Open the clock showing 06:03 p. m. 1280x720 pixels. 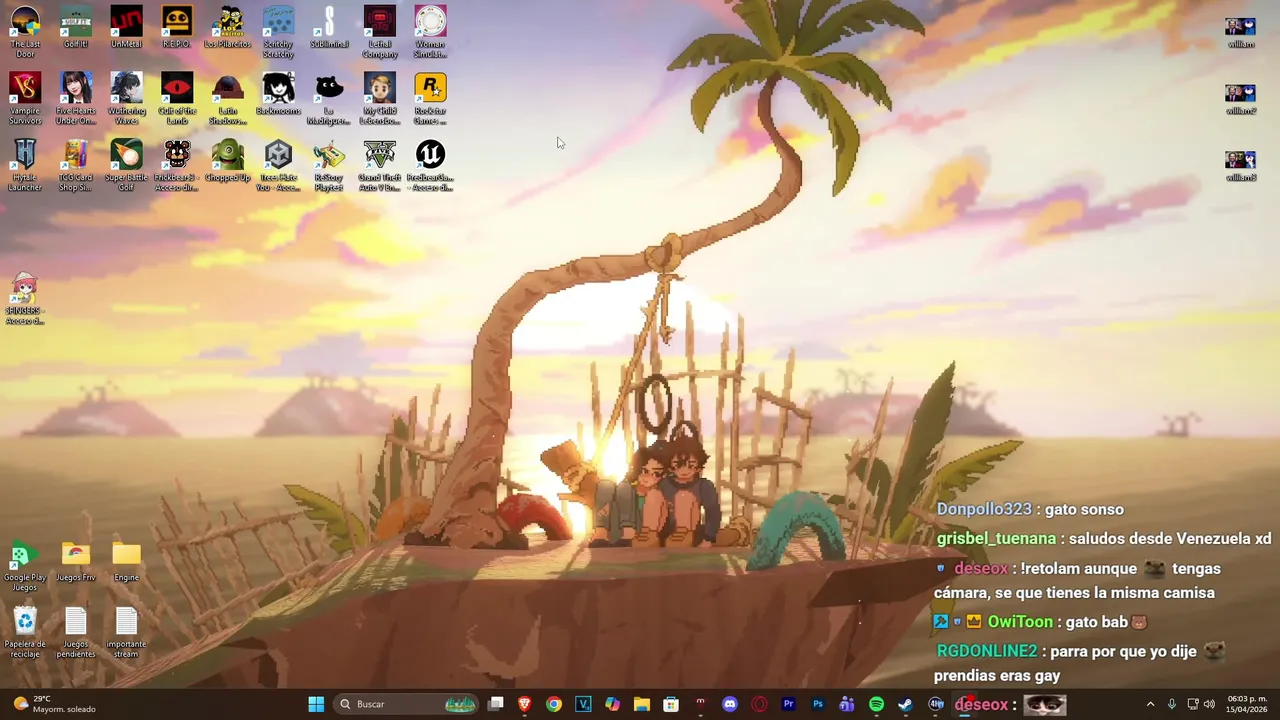click(1247, 704)
